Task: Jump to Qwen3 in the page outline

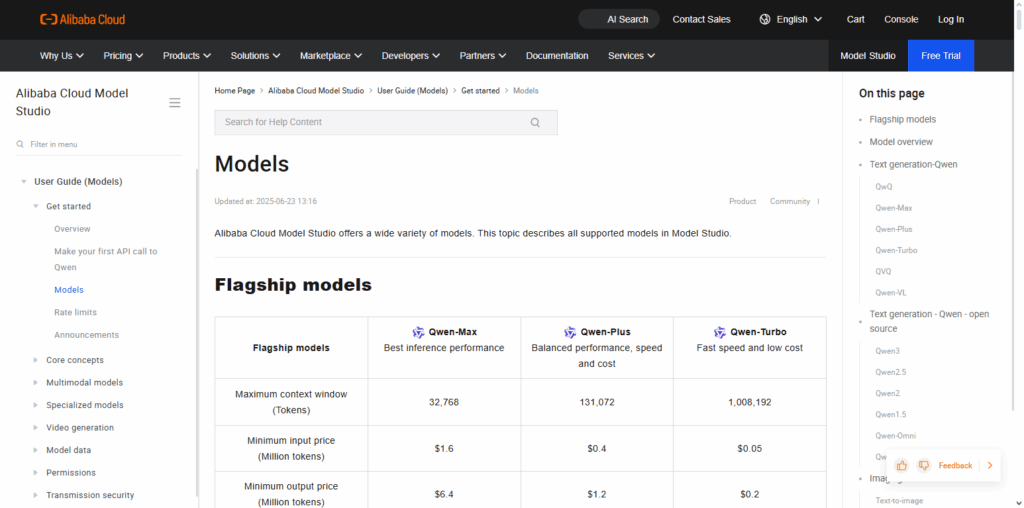Action: click(888, 351)
